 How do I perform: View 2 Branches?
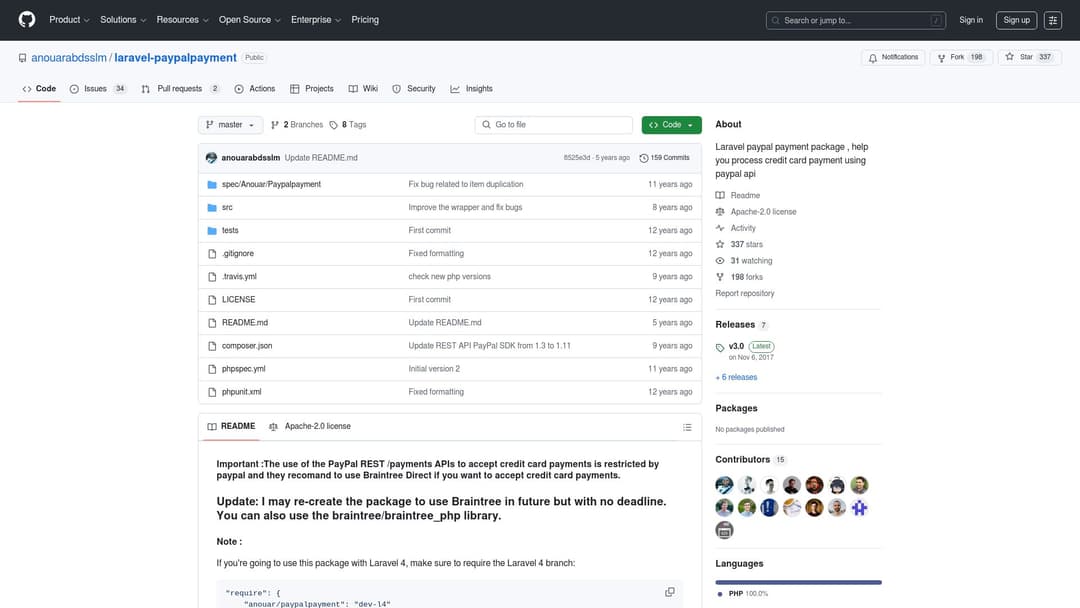(297, 125)
